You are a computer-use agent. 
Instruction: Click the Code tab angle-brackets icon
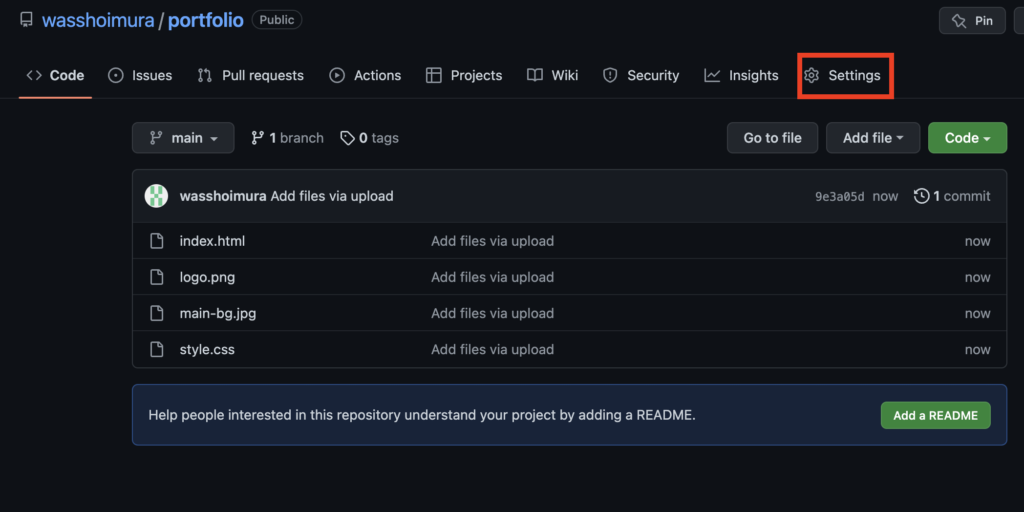(34, 76)
